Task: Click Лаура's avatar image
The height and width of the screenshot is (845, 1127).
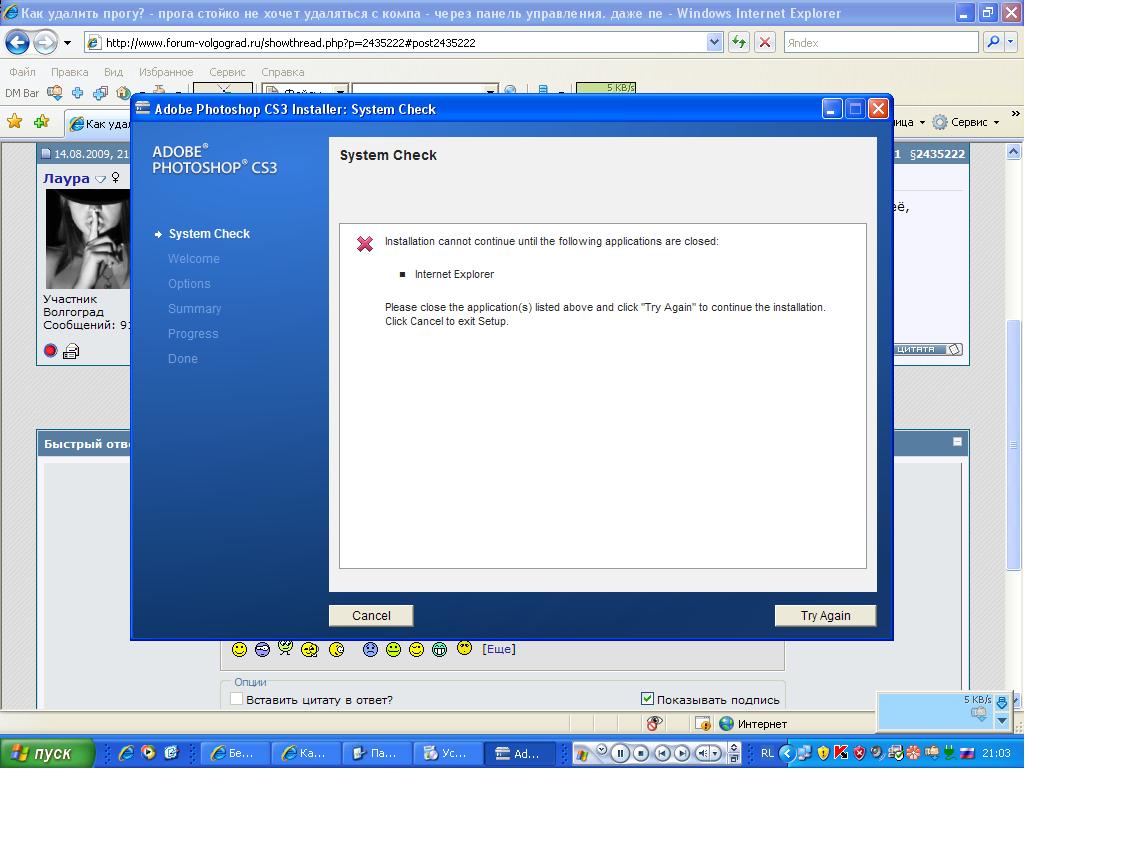Action: 88,239
